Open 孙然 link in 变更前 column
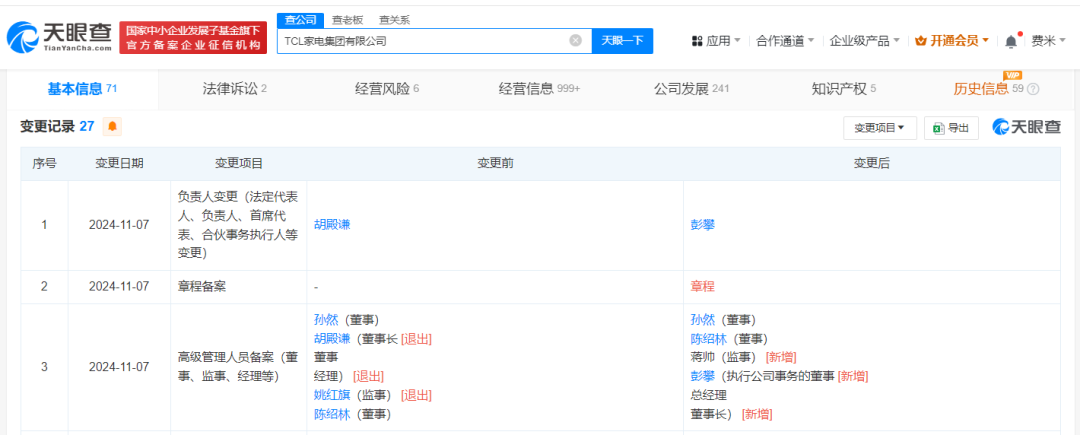1080x435 pixels. (326, 320)
